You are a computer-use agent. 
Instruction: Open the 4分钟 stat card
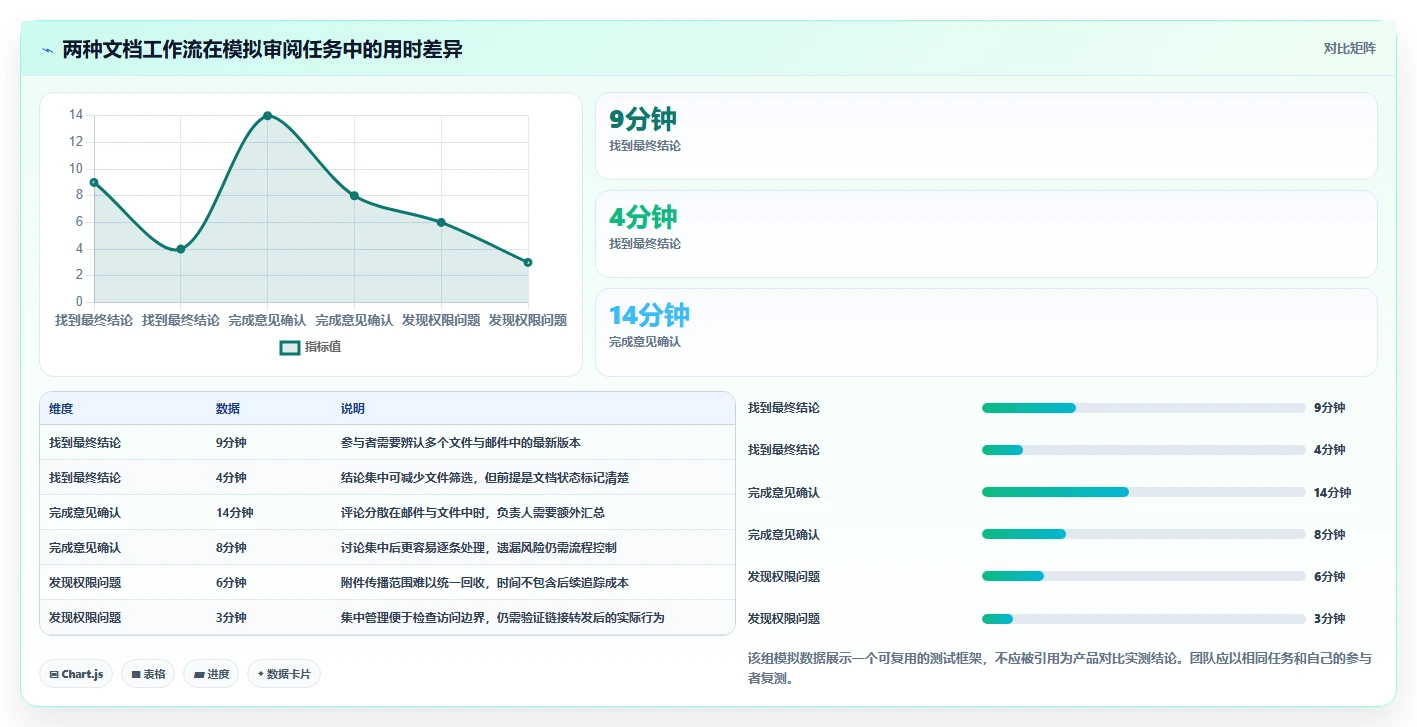point(986,234)
